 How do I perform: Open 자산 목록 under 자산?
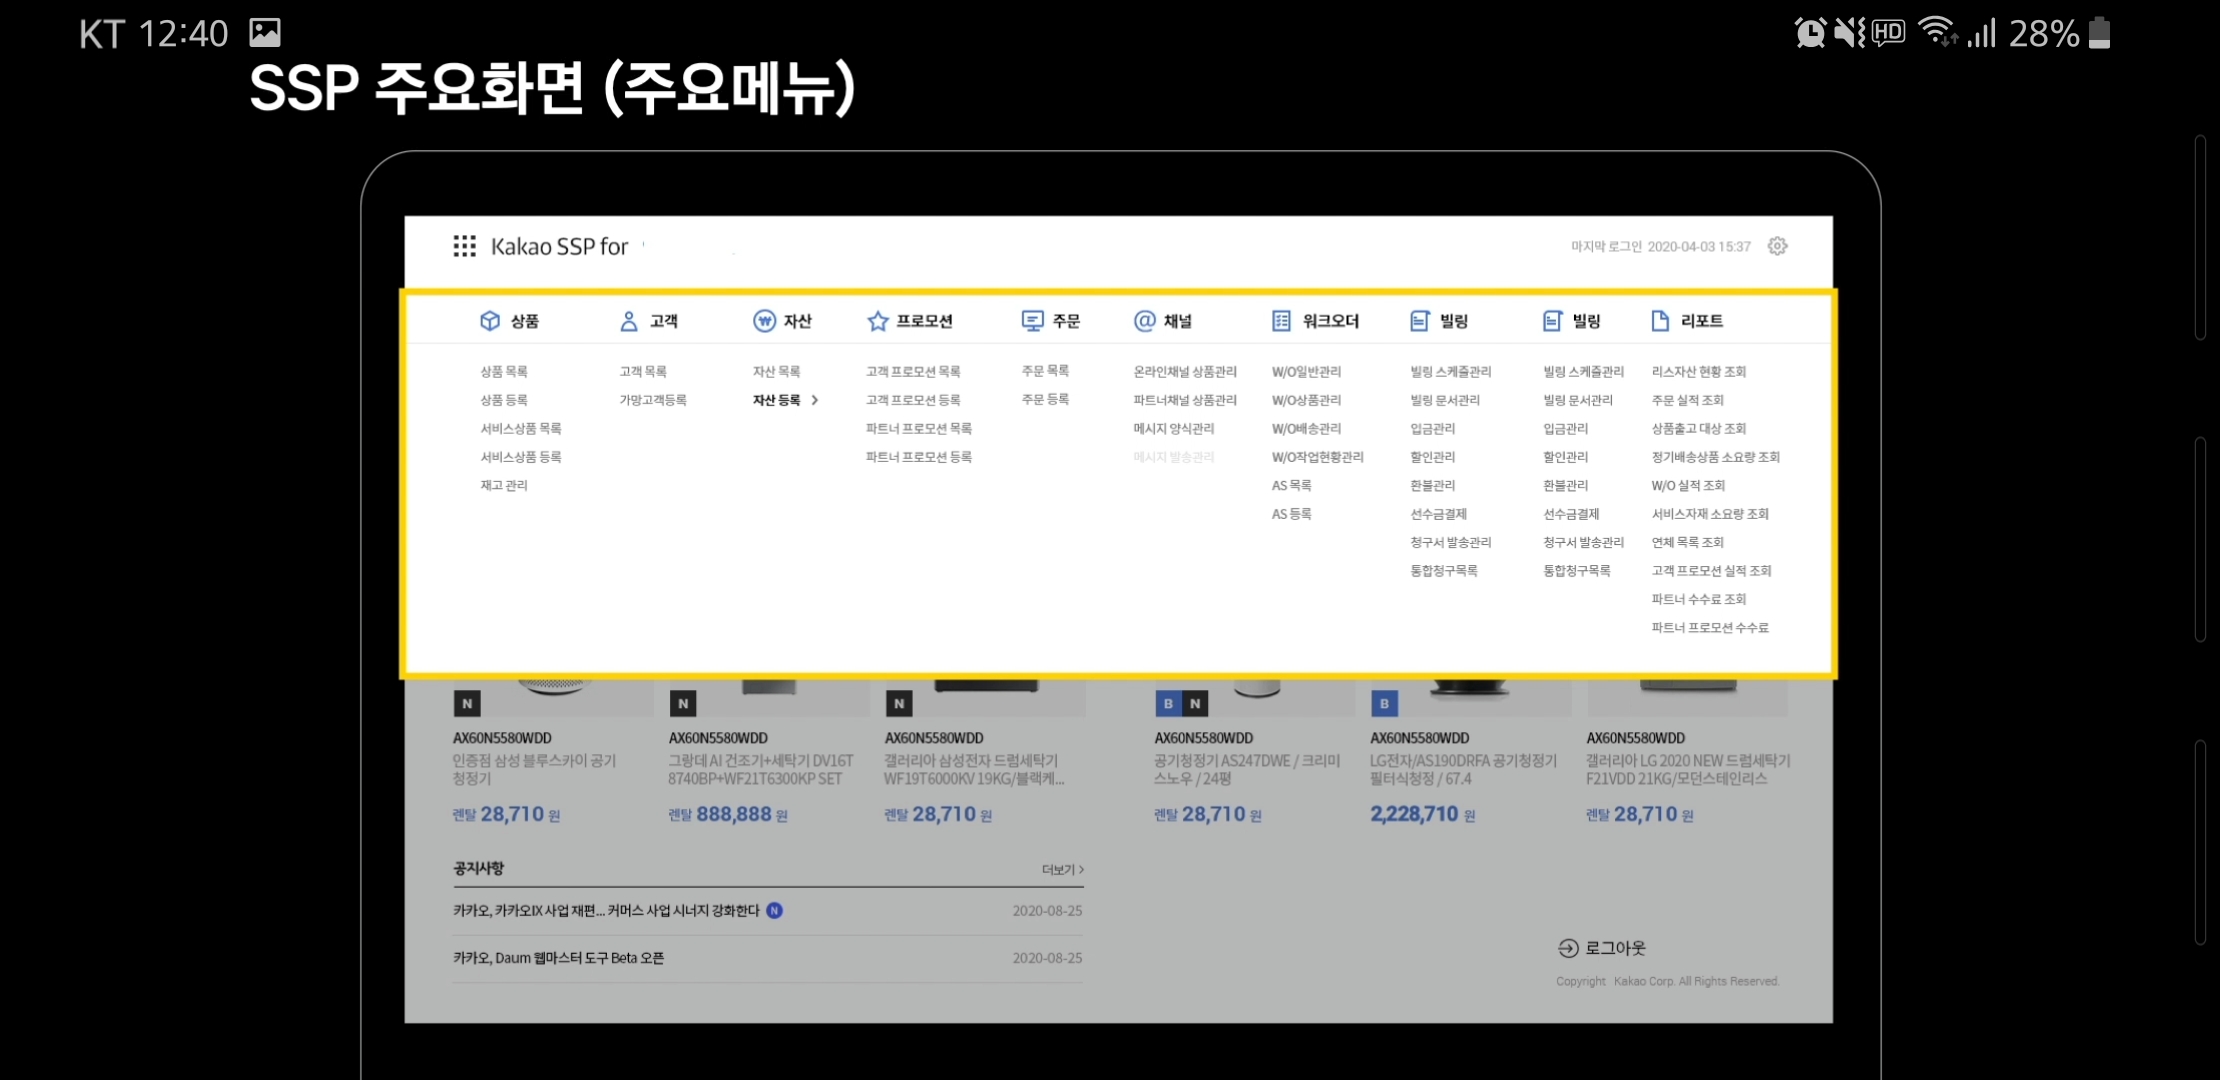[x=777, y=372]
